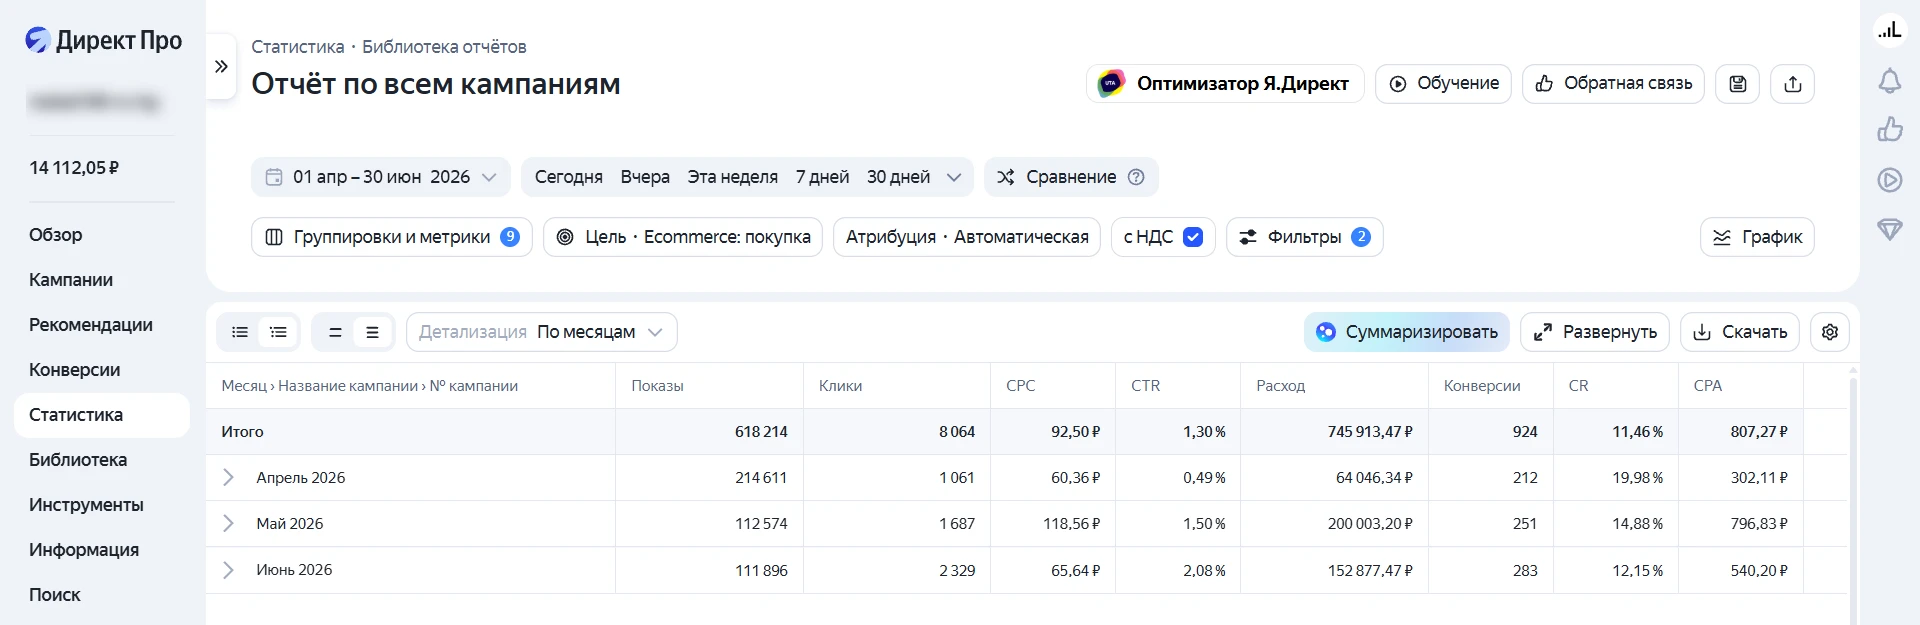This screenshot has height=625, width=1920.
Task: Click Статистика breadcrumb link
Action: point(298,47)
